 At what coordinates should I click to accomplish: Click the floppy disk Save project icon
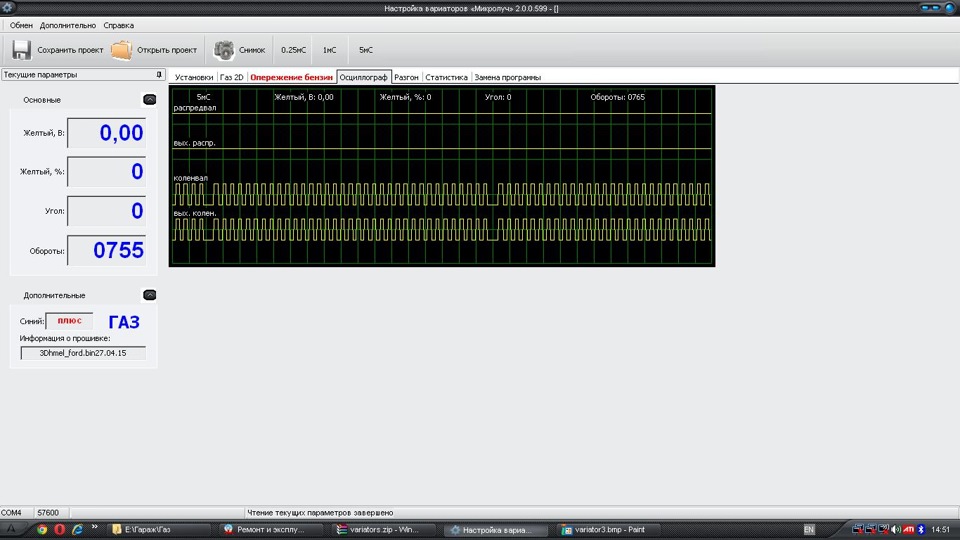coord(21,50)
